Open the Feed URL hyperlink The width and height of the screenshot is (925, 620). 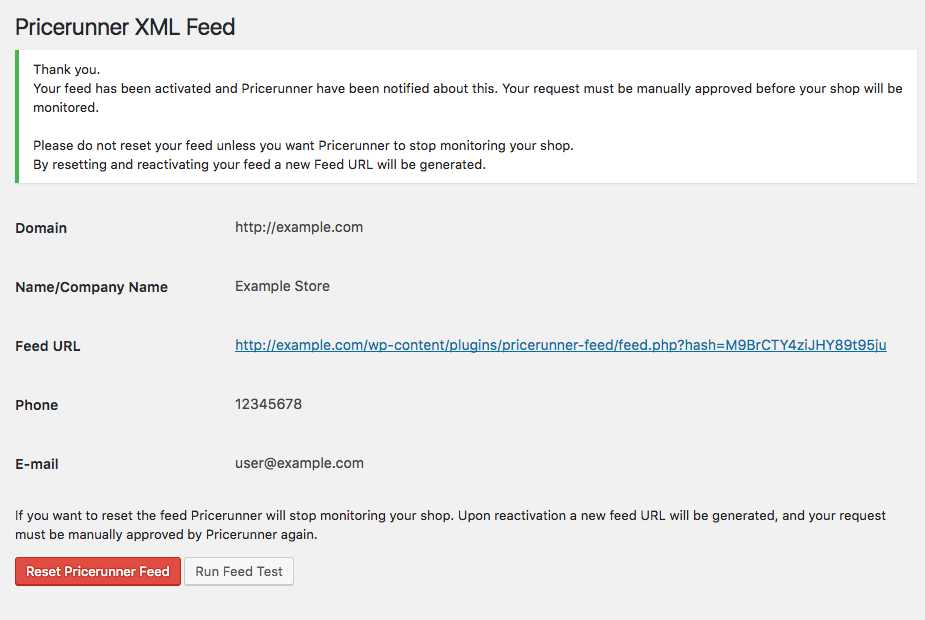pos(560,345)
